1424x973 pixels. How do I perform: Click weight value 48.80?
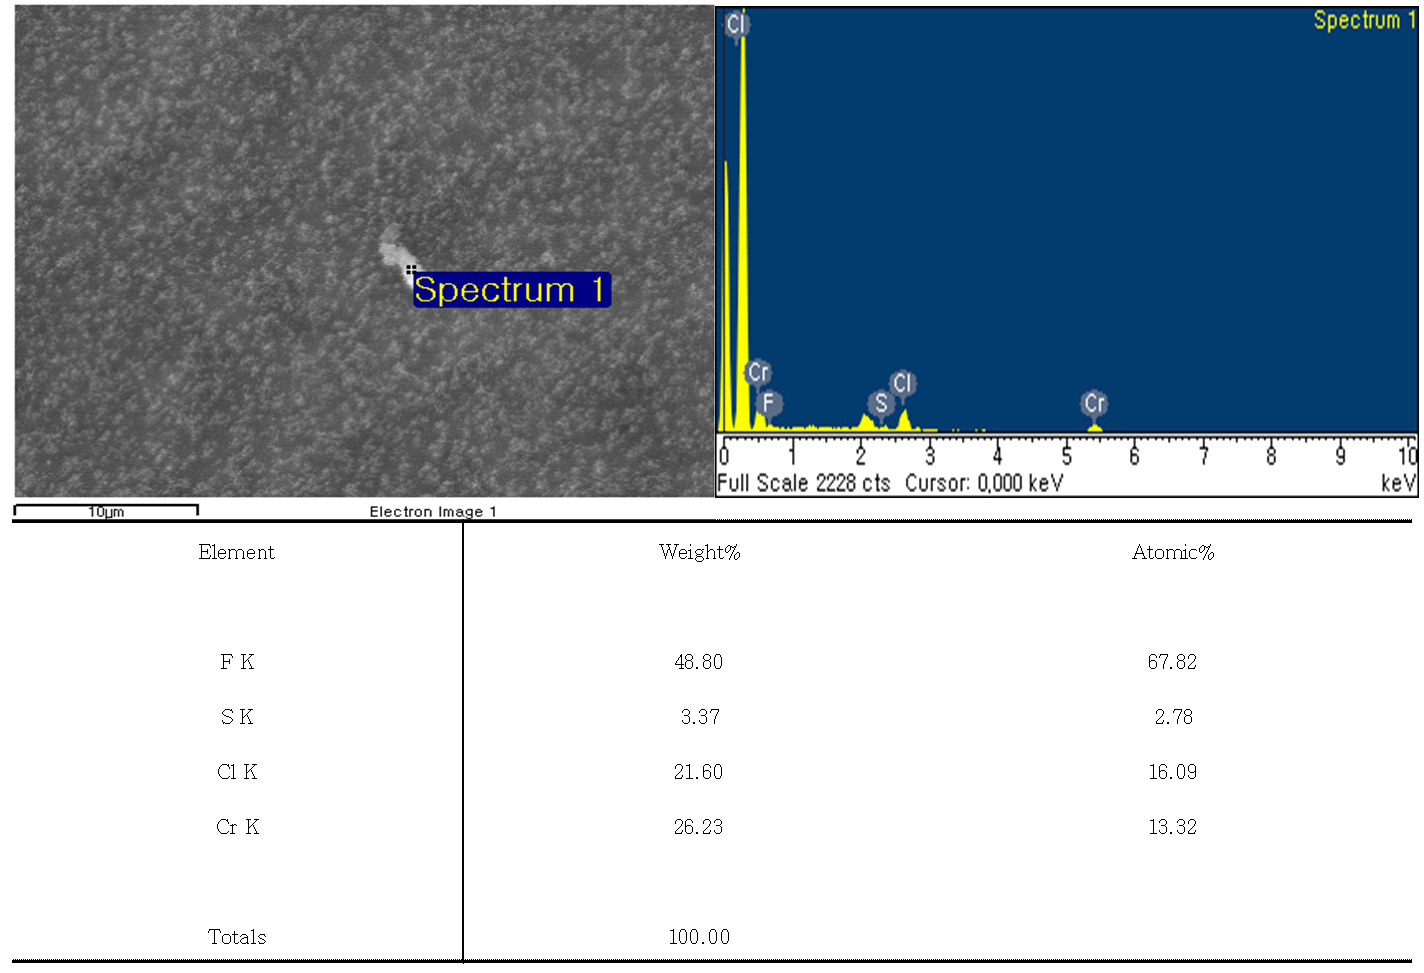tap(698, 662)
